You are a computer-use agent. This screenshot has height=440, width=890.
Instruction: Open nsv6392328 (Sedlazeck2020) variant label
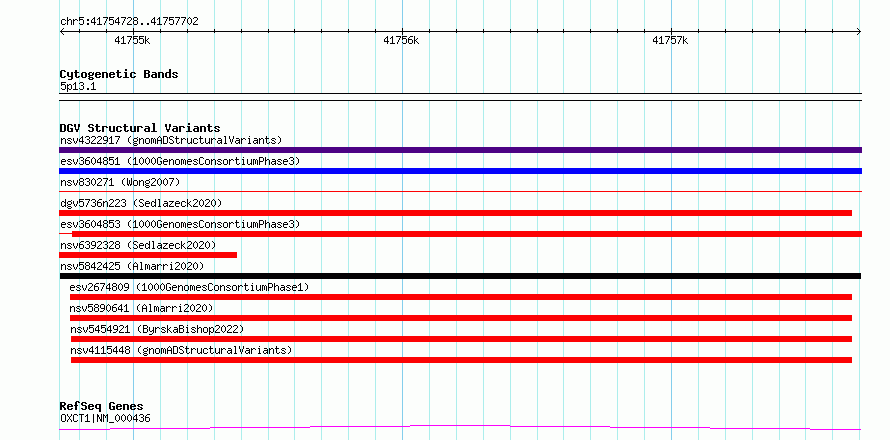[138, 245]
